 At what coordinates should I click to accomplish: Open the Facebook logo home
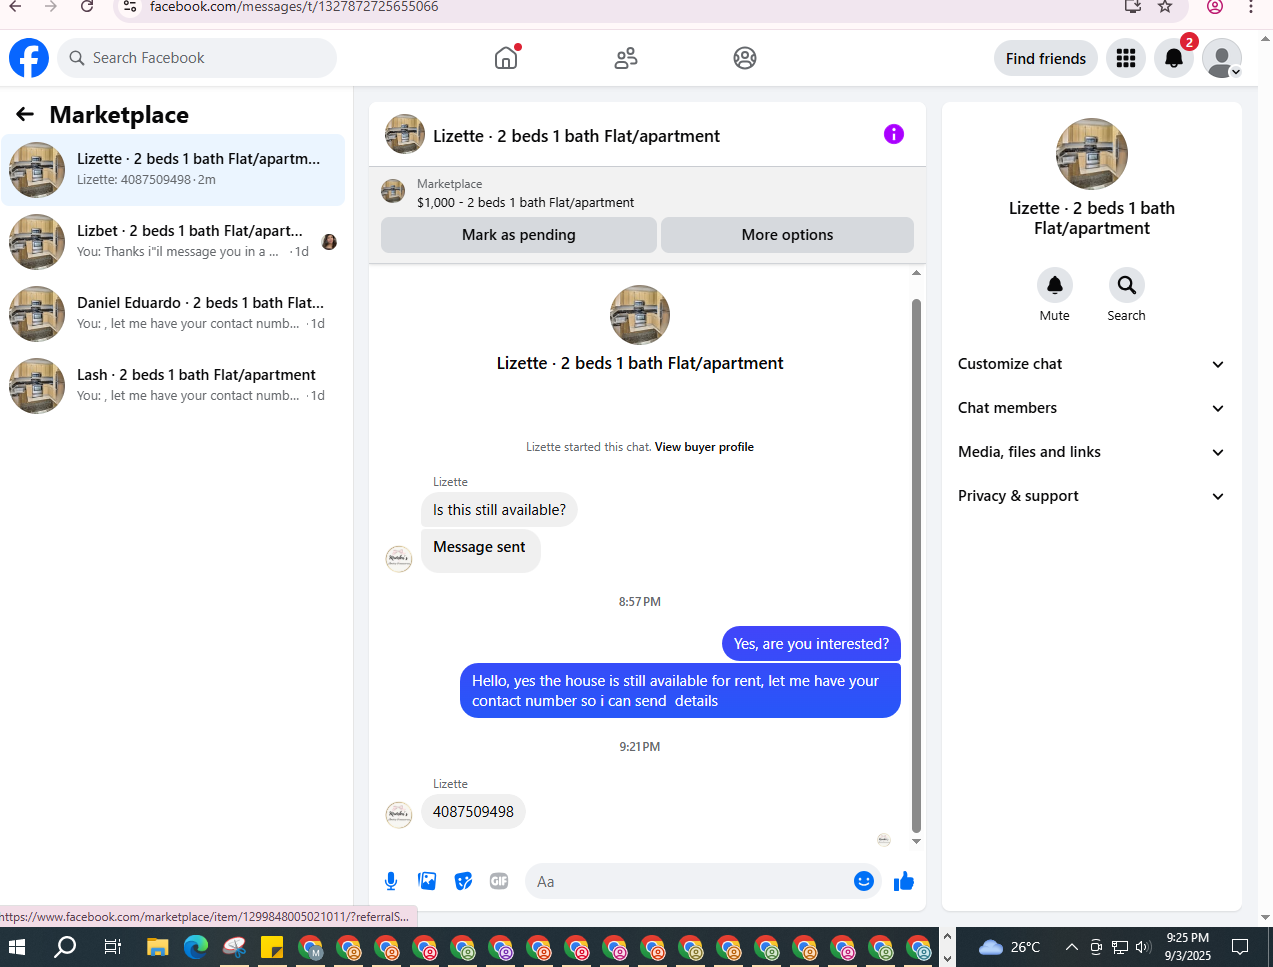pyautogui.click(x=29, y=58)
